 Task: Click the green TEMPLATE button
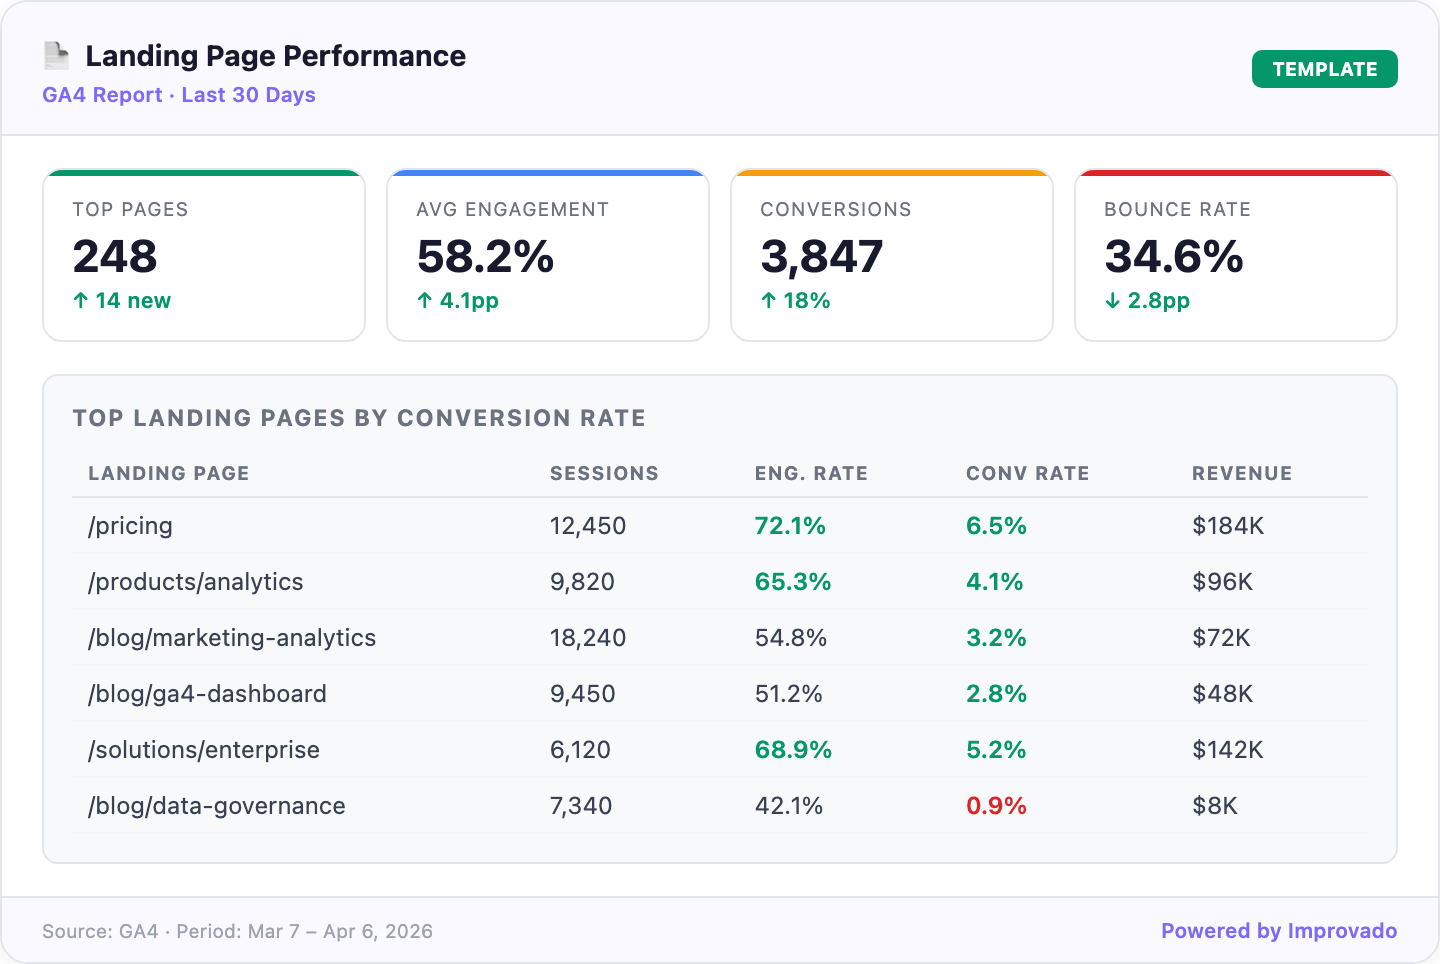click(1325, 69)
